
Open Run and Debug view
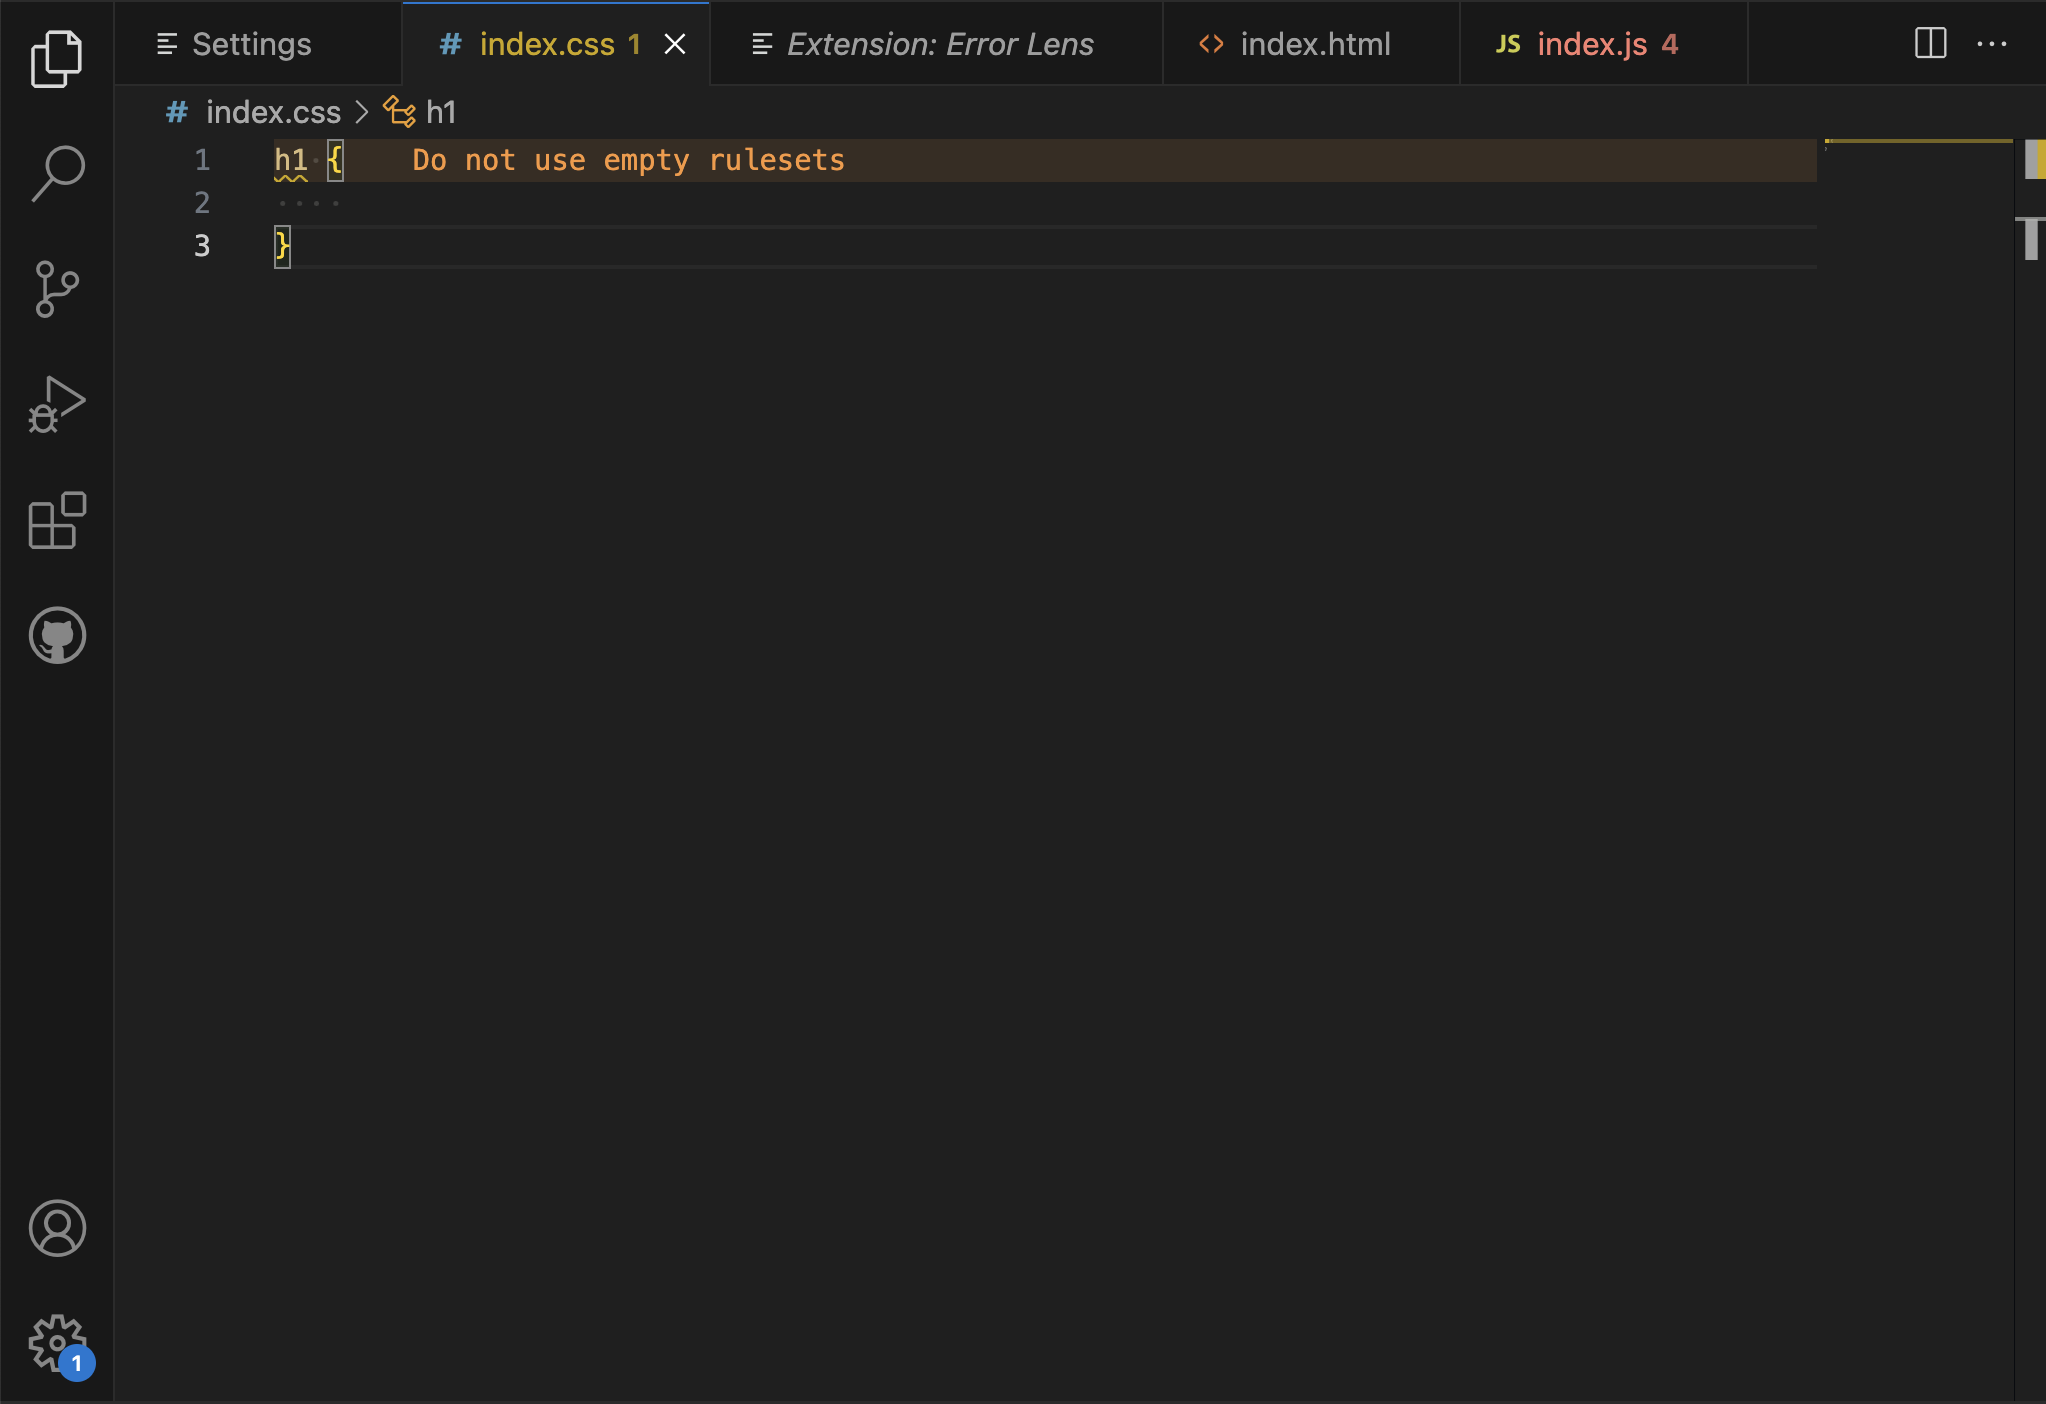(57, 405)
